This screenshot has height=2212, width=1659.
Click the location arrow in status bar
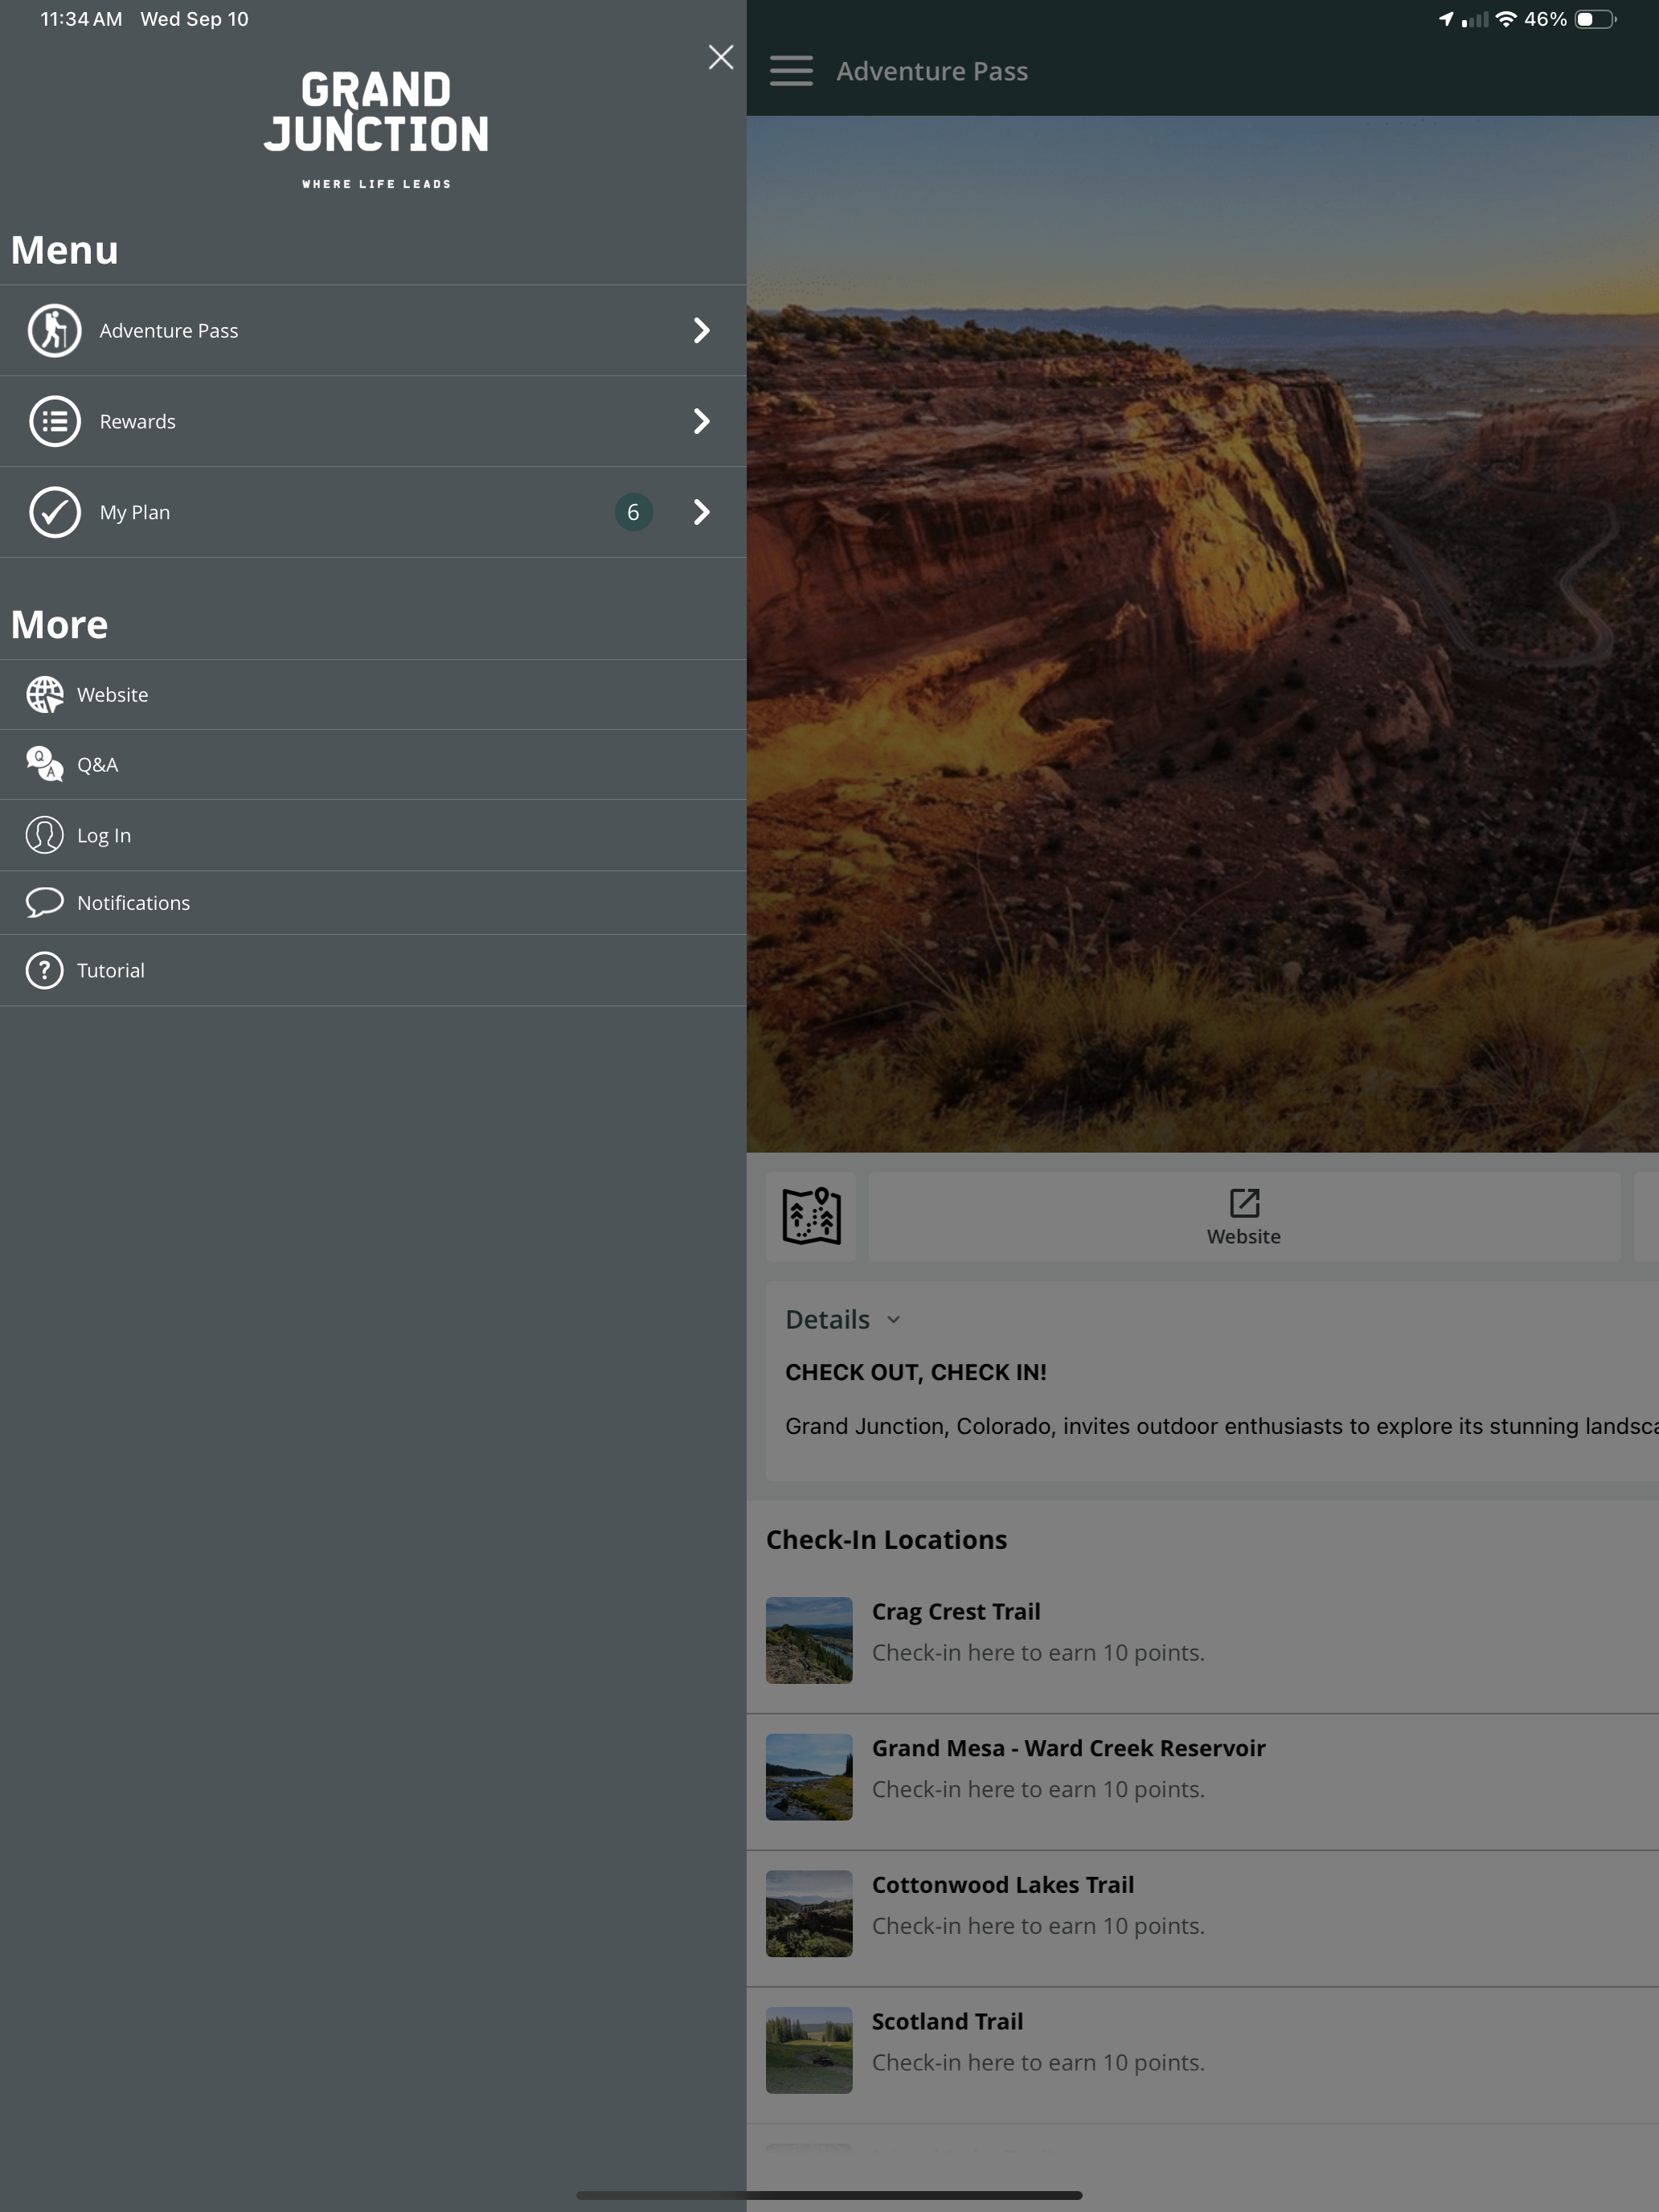(1446, 19)
